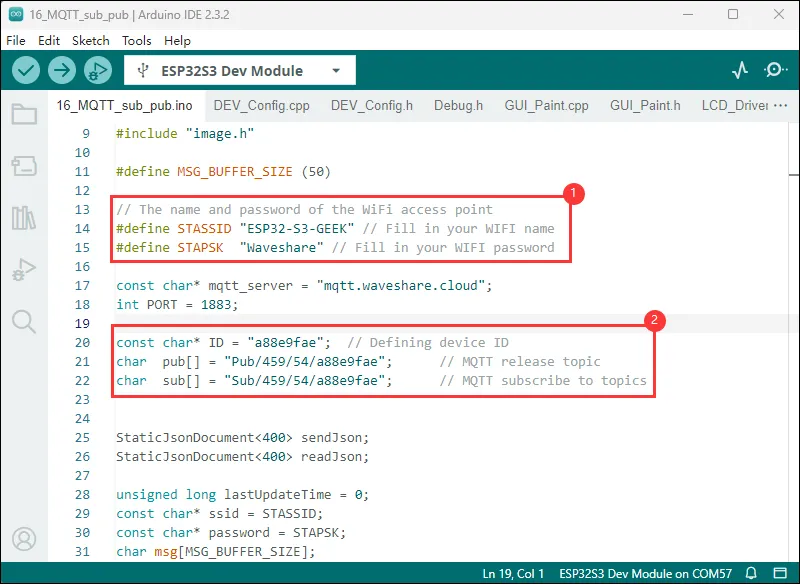Click the Verify checkmark button

pyautogui.click(x=26, y=70)
